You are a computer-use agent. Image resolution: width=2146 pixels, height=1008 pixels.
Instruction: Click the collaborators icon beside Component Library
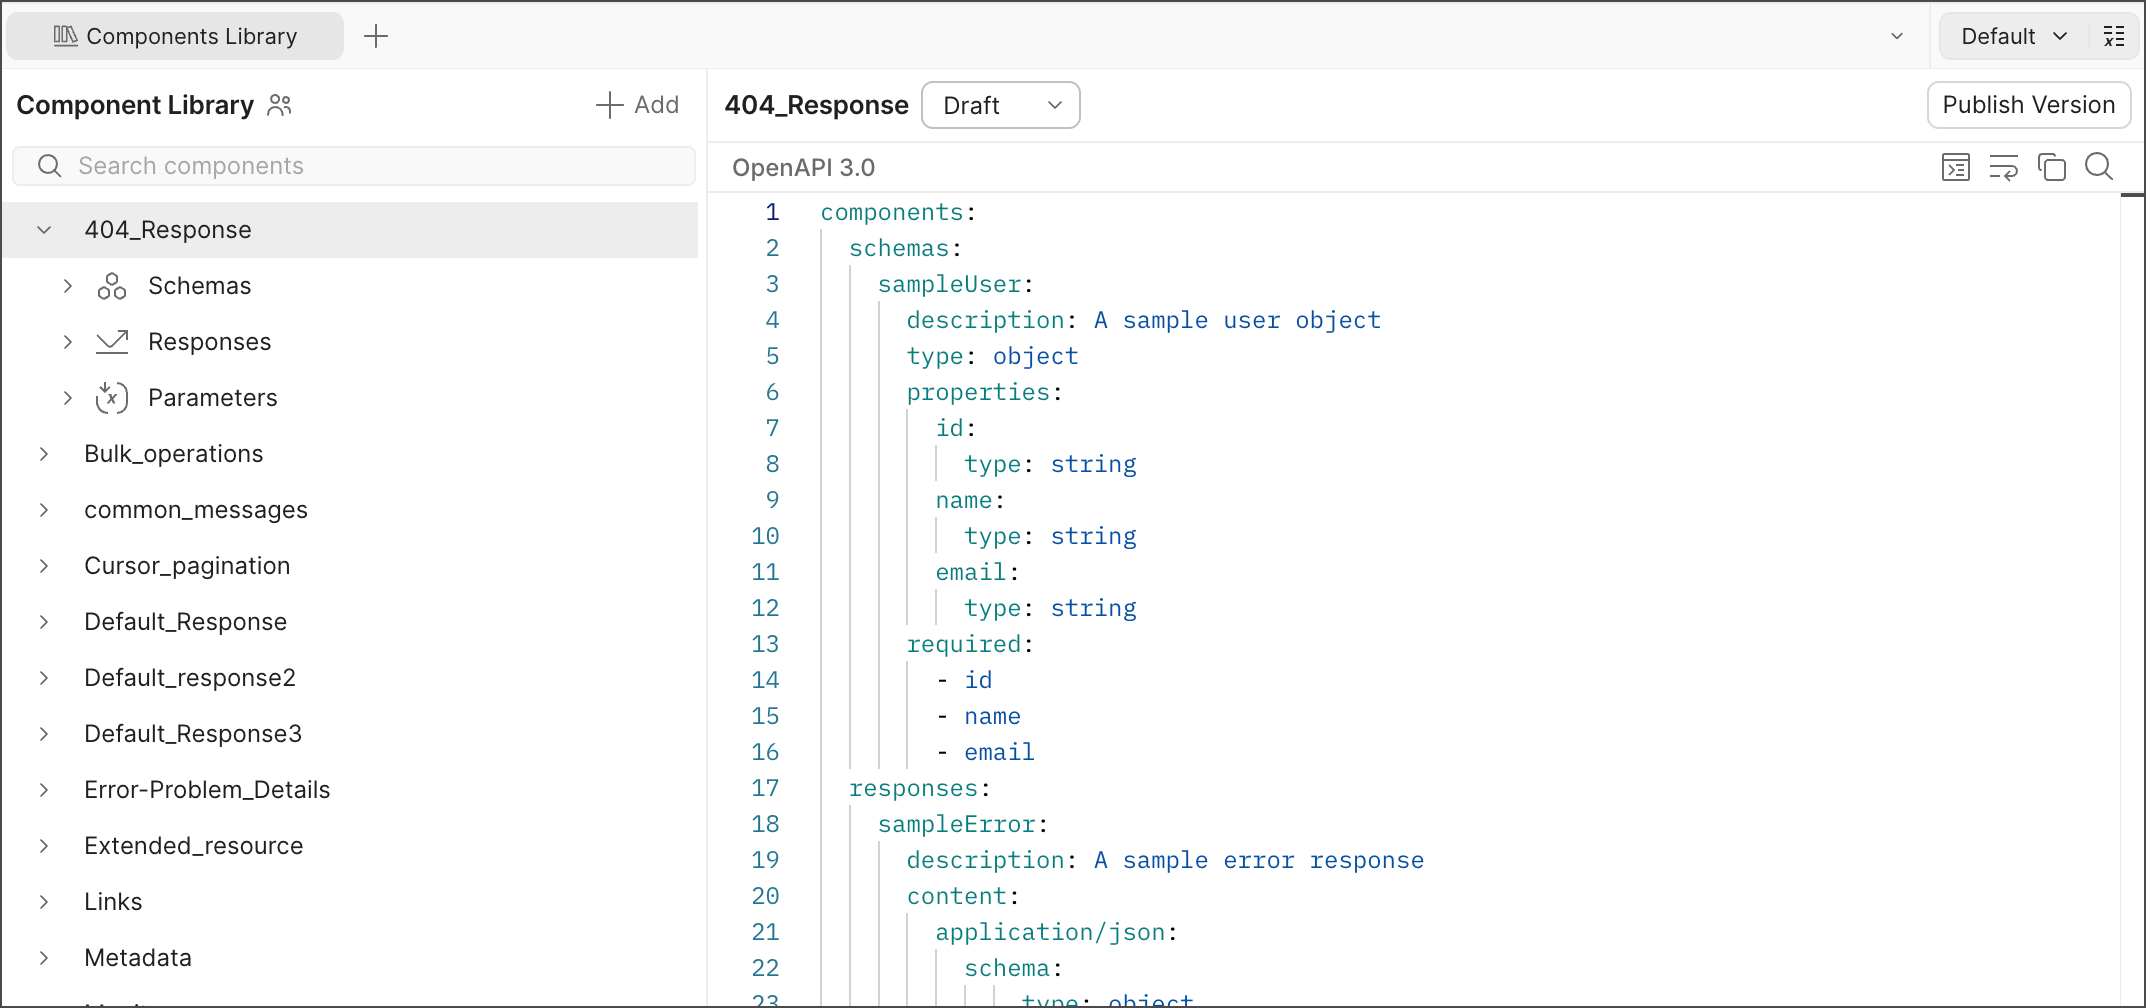(280, 105)
